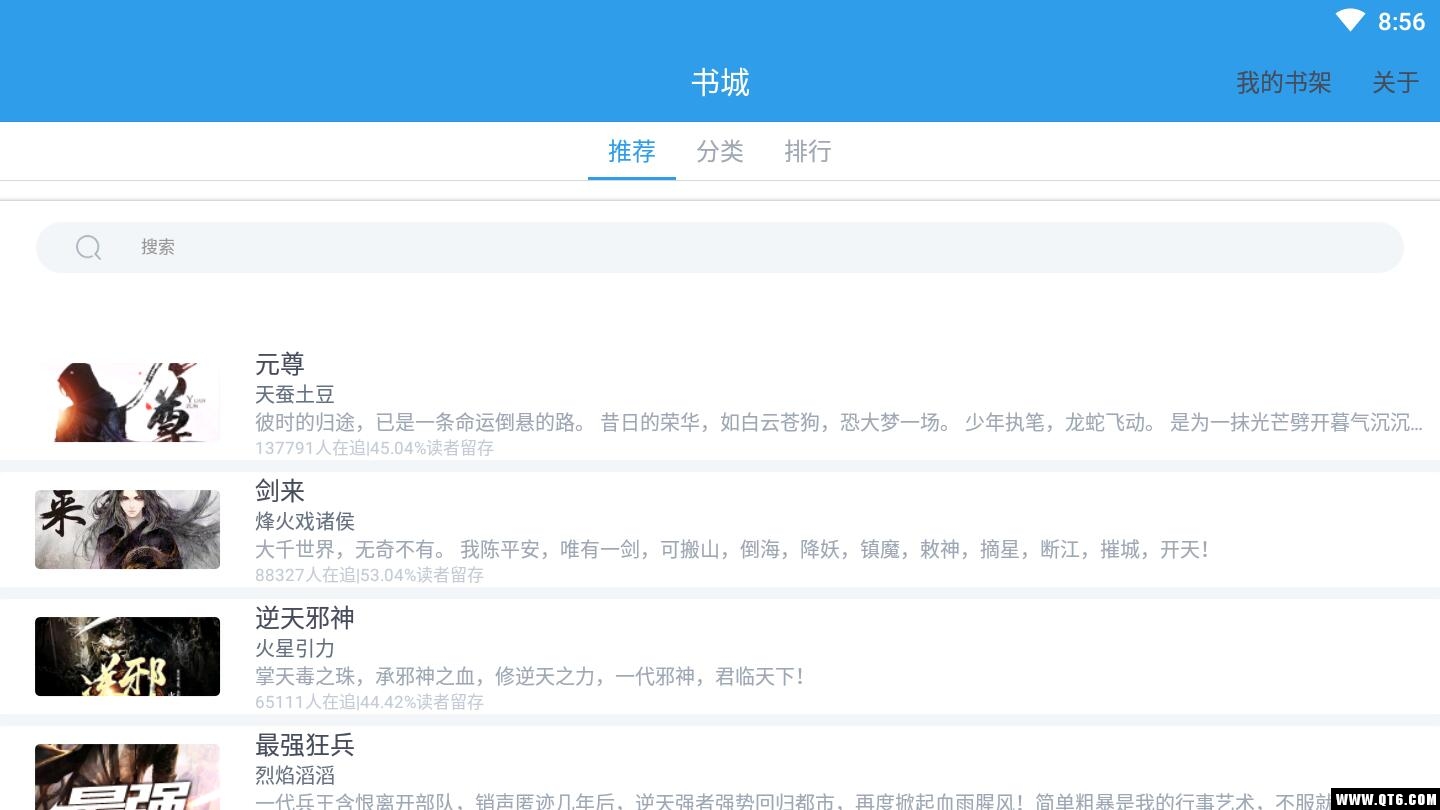Open the 排行 tab
The height and width of the screenshot is (810, 1440).
[808, 151]
